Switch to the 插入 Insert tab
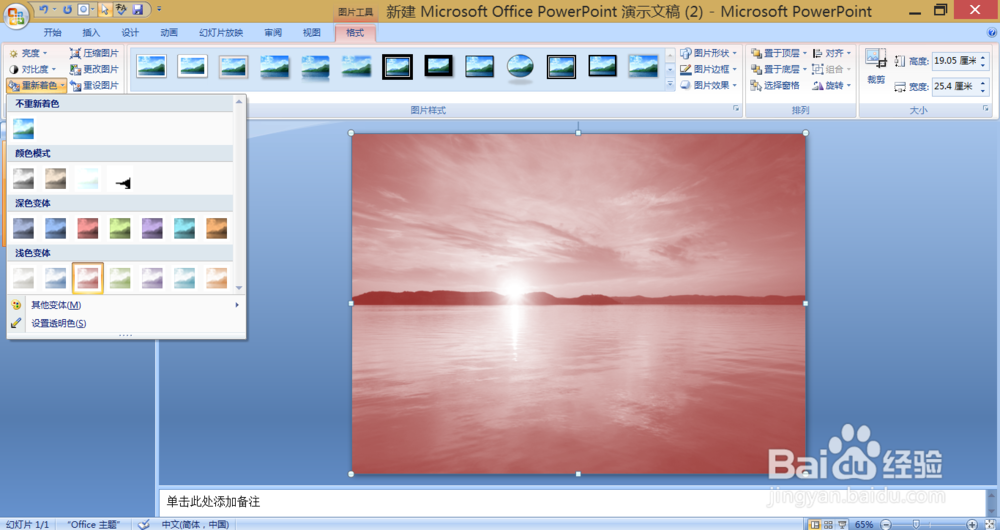 pos(91,33)
